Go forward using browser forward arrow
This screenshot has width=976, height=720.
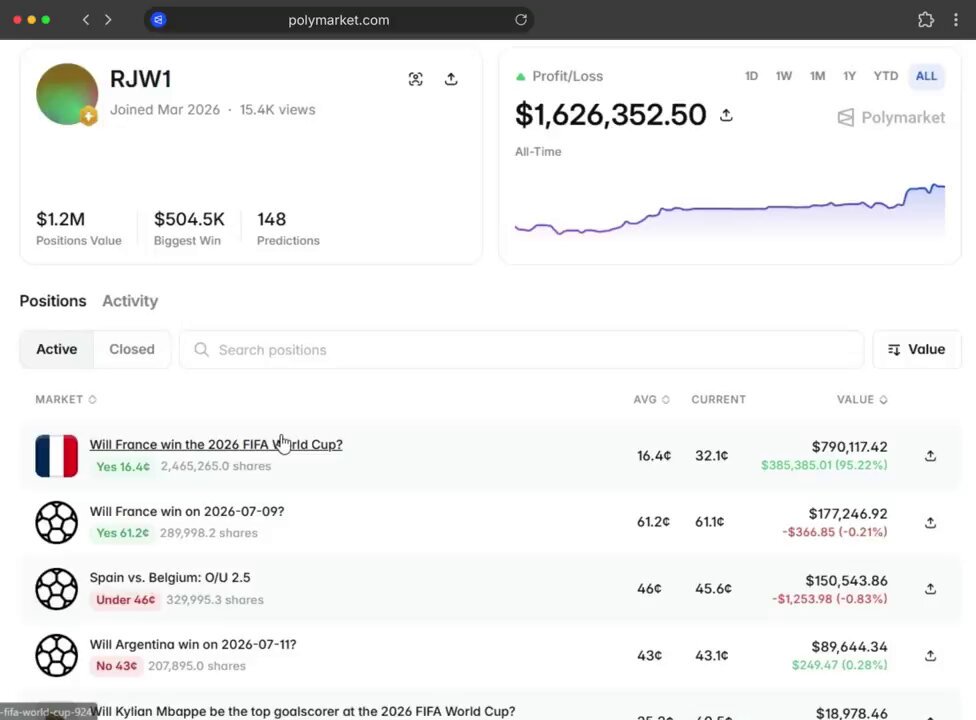point(108,20)
